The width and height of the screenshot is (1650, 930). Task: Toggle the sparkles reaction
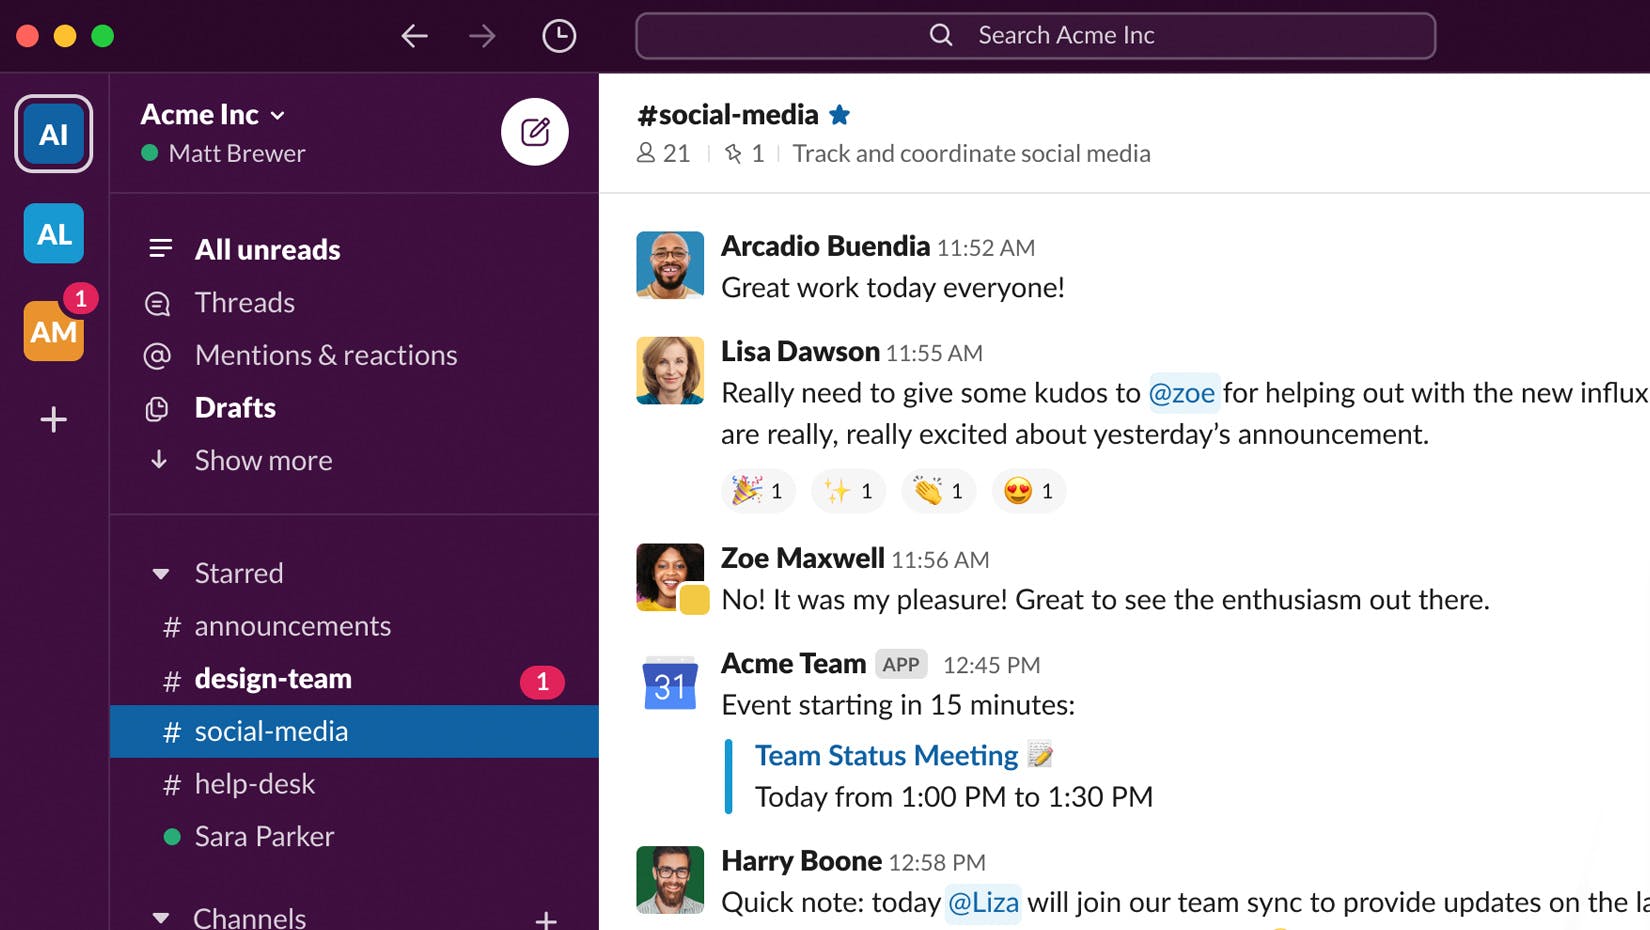tap(848, 491)
